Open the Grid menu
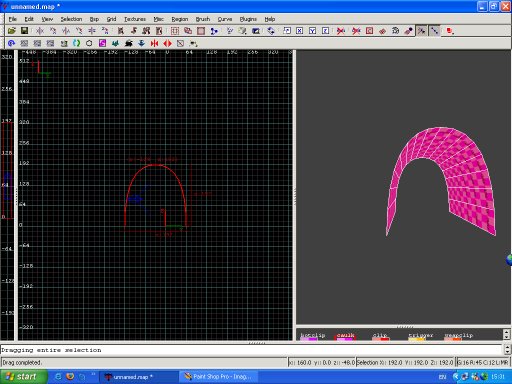The image size is (512, 384). click(111, 19)
